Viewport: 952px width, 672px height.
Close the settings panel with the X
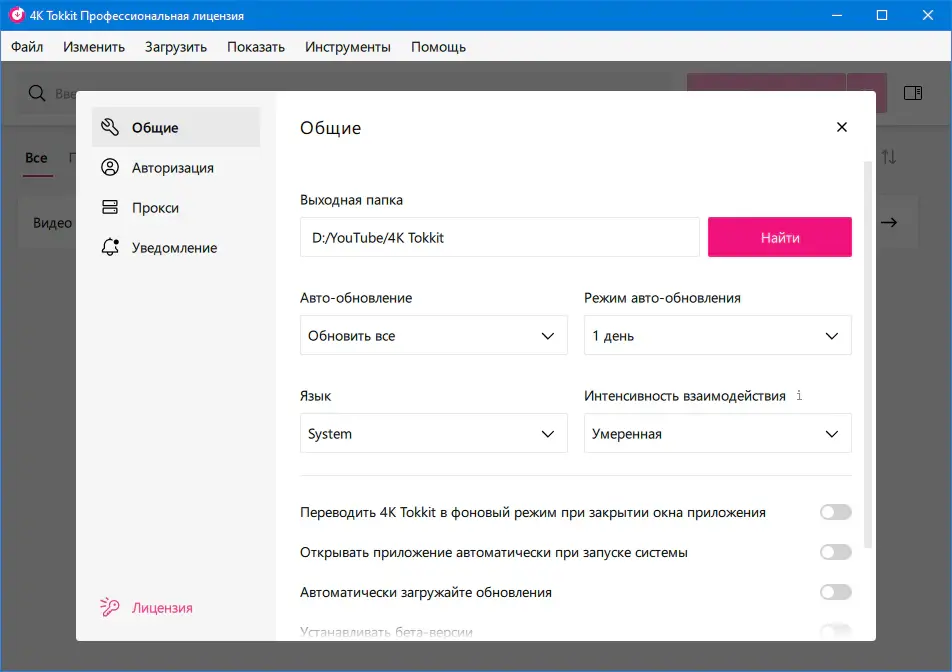(841, 127)
